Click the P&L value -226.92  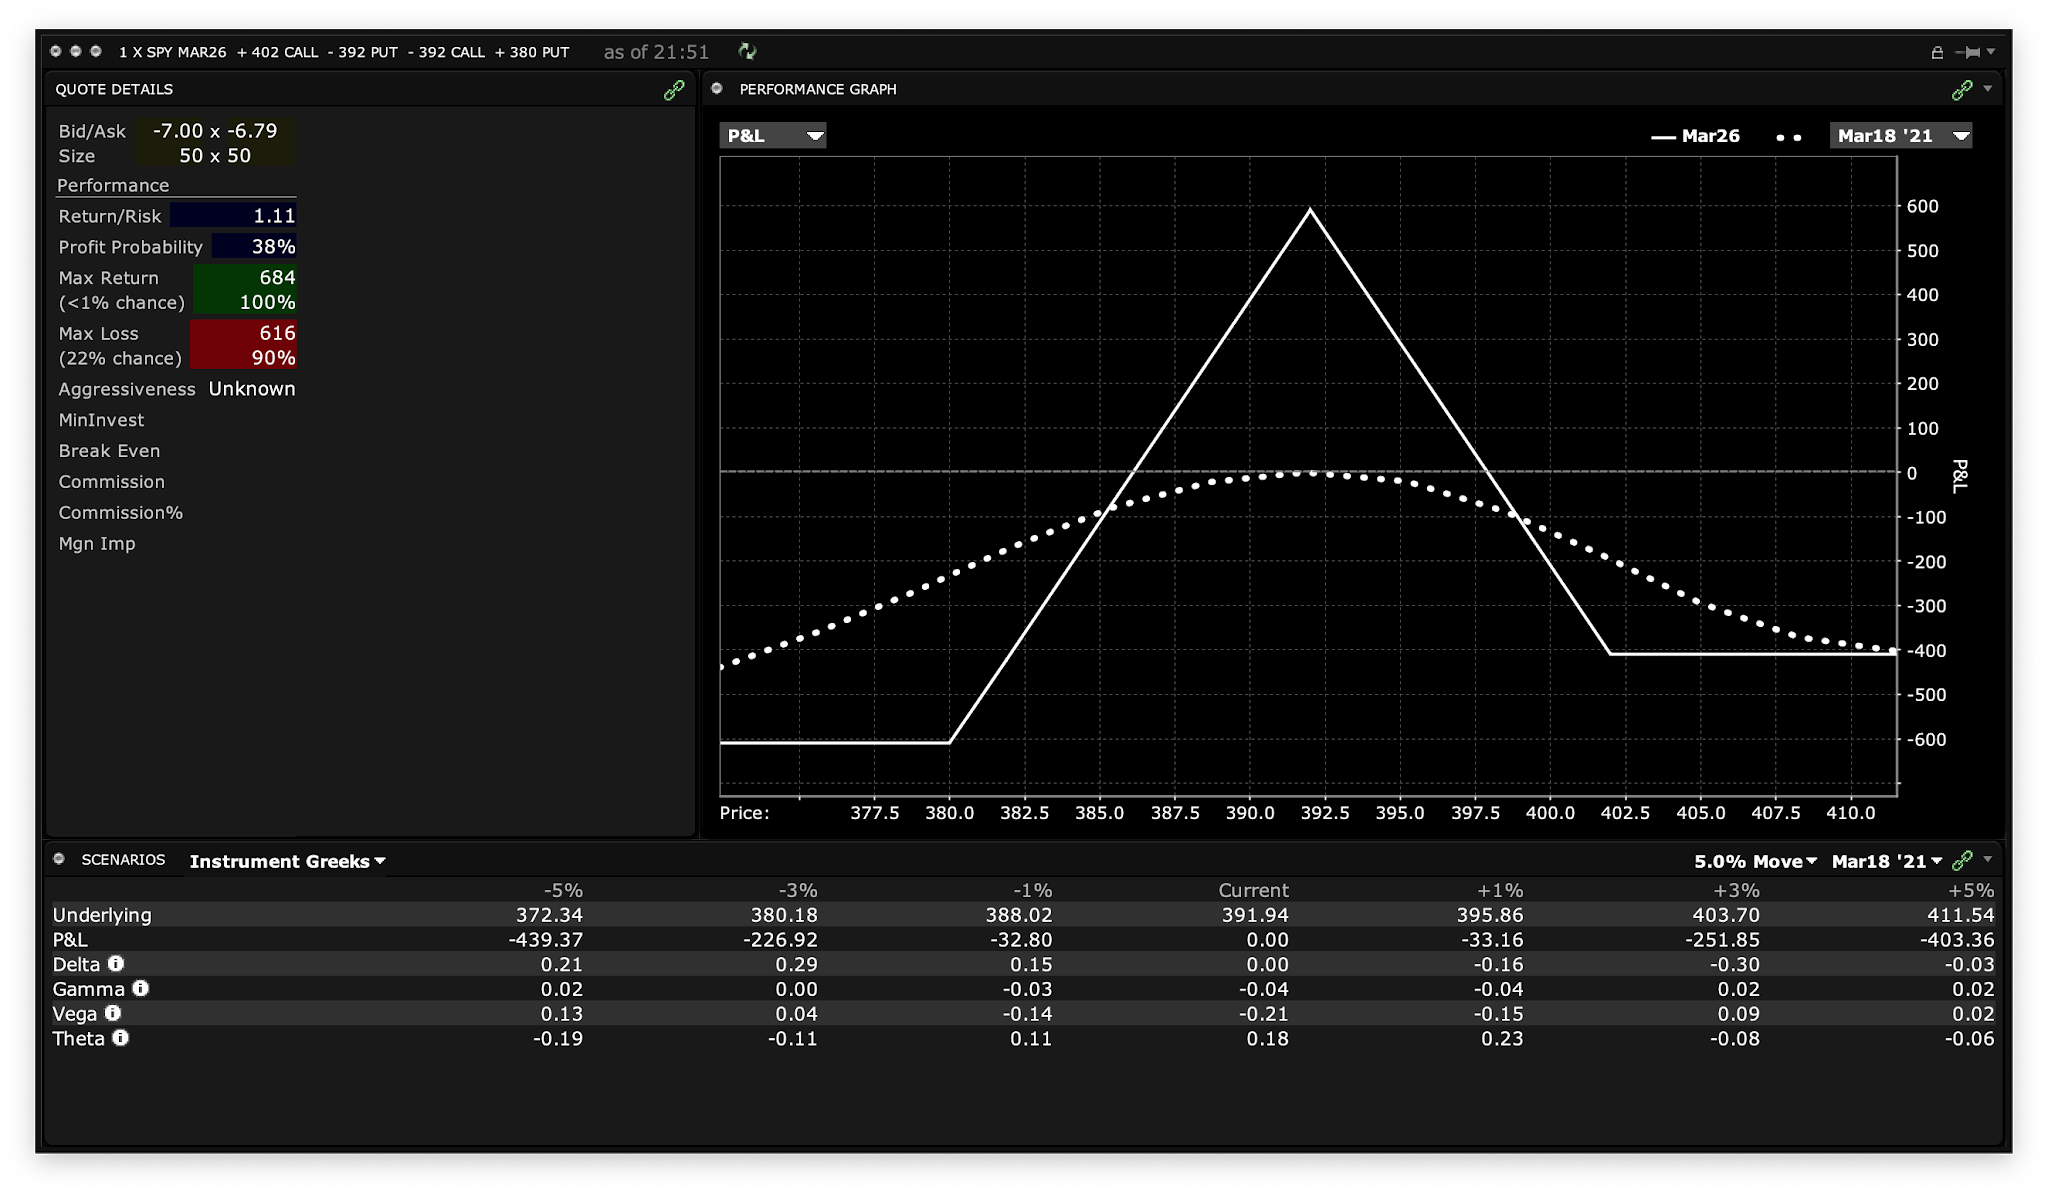tap(780, 940)
